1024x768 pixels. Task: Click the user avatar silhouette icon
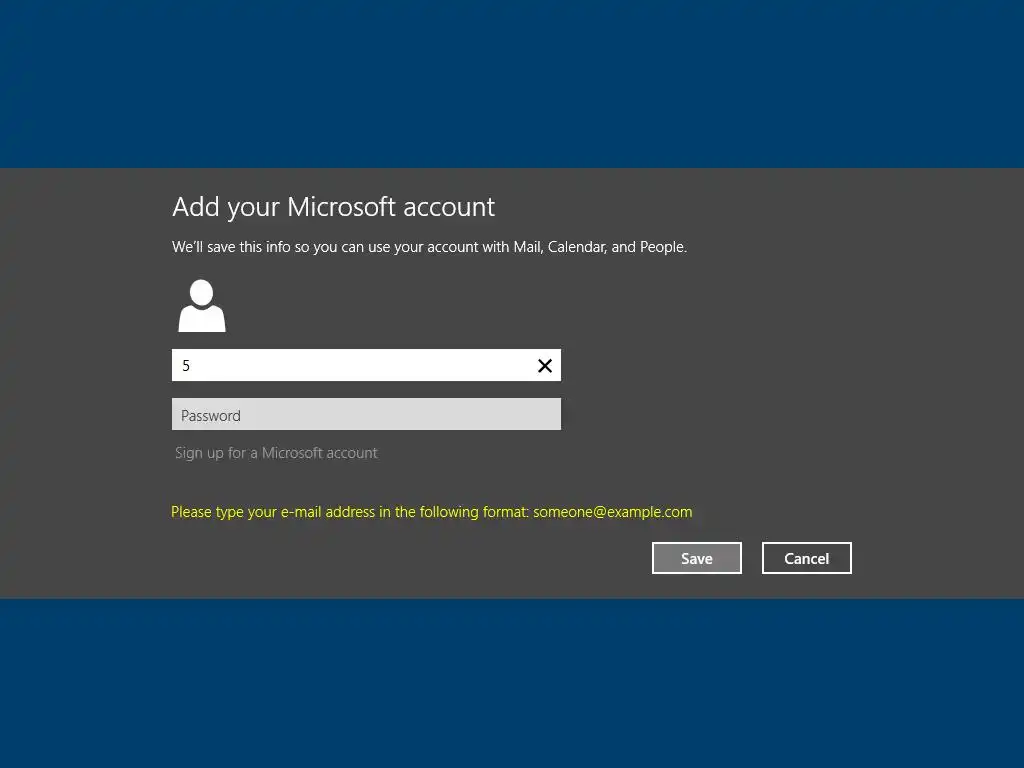pos(202,306)
